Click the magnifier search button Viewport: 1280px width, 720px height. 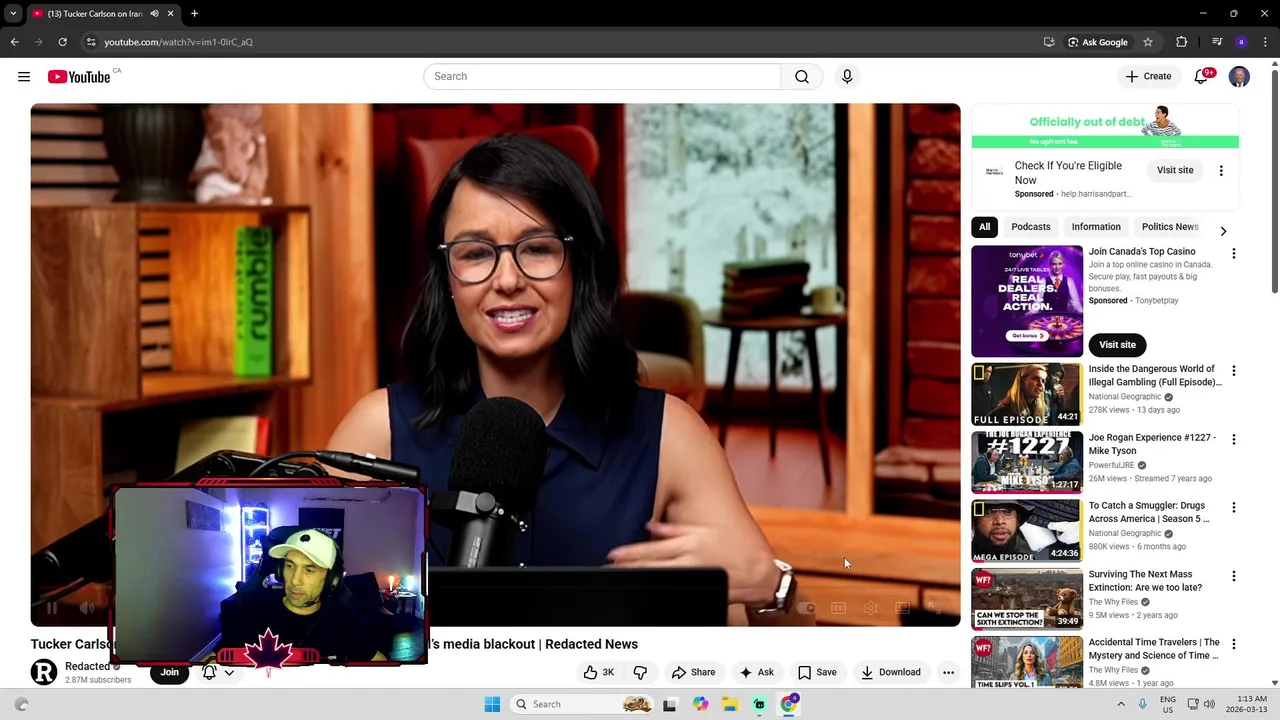pos(802,77)
